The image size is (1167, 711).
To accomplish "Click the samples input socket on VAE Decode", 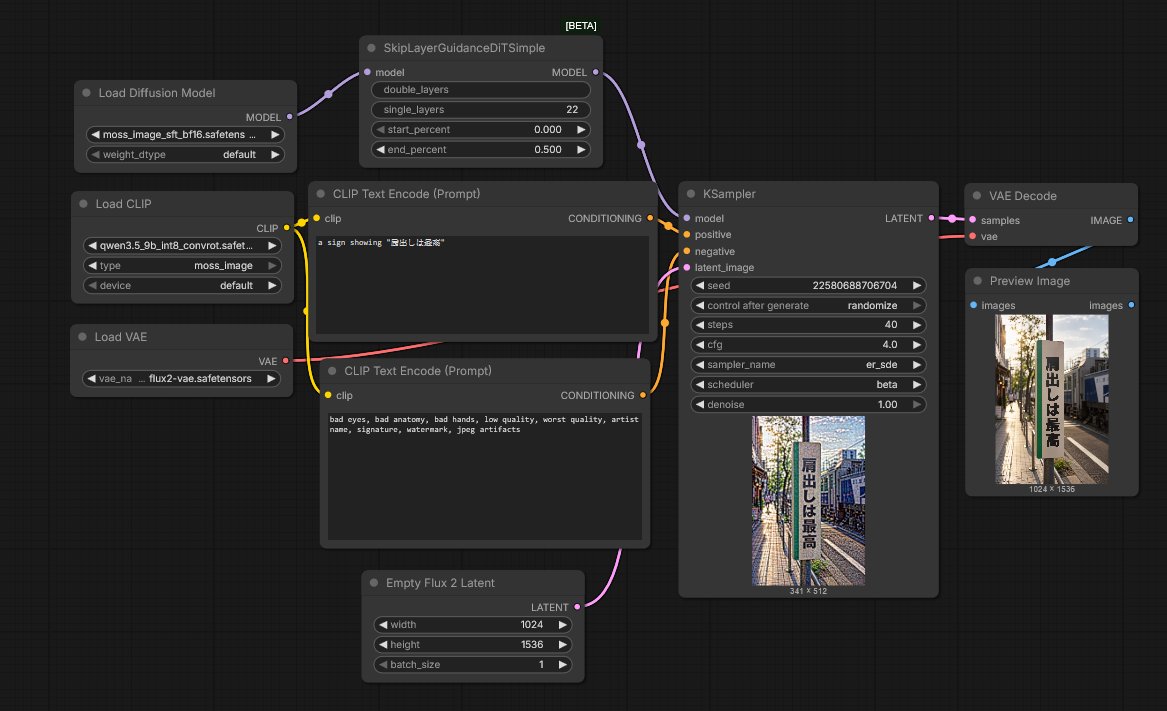I will point(973,220).
